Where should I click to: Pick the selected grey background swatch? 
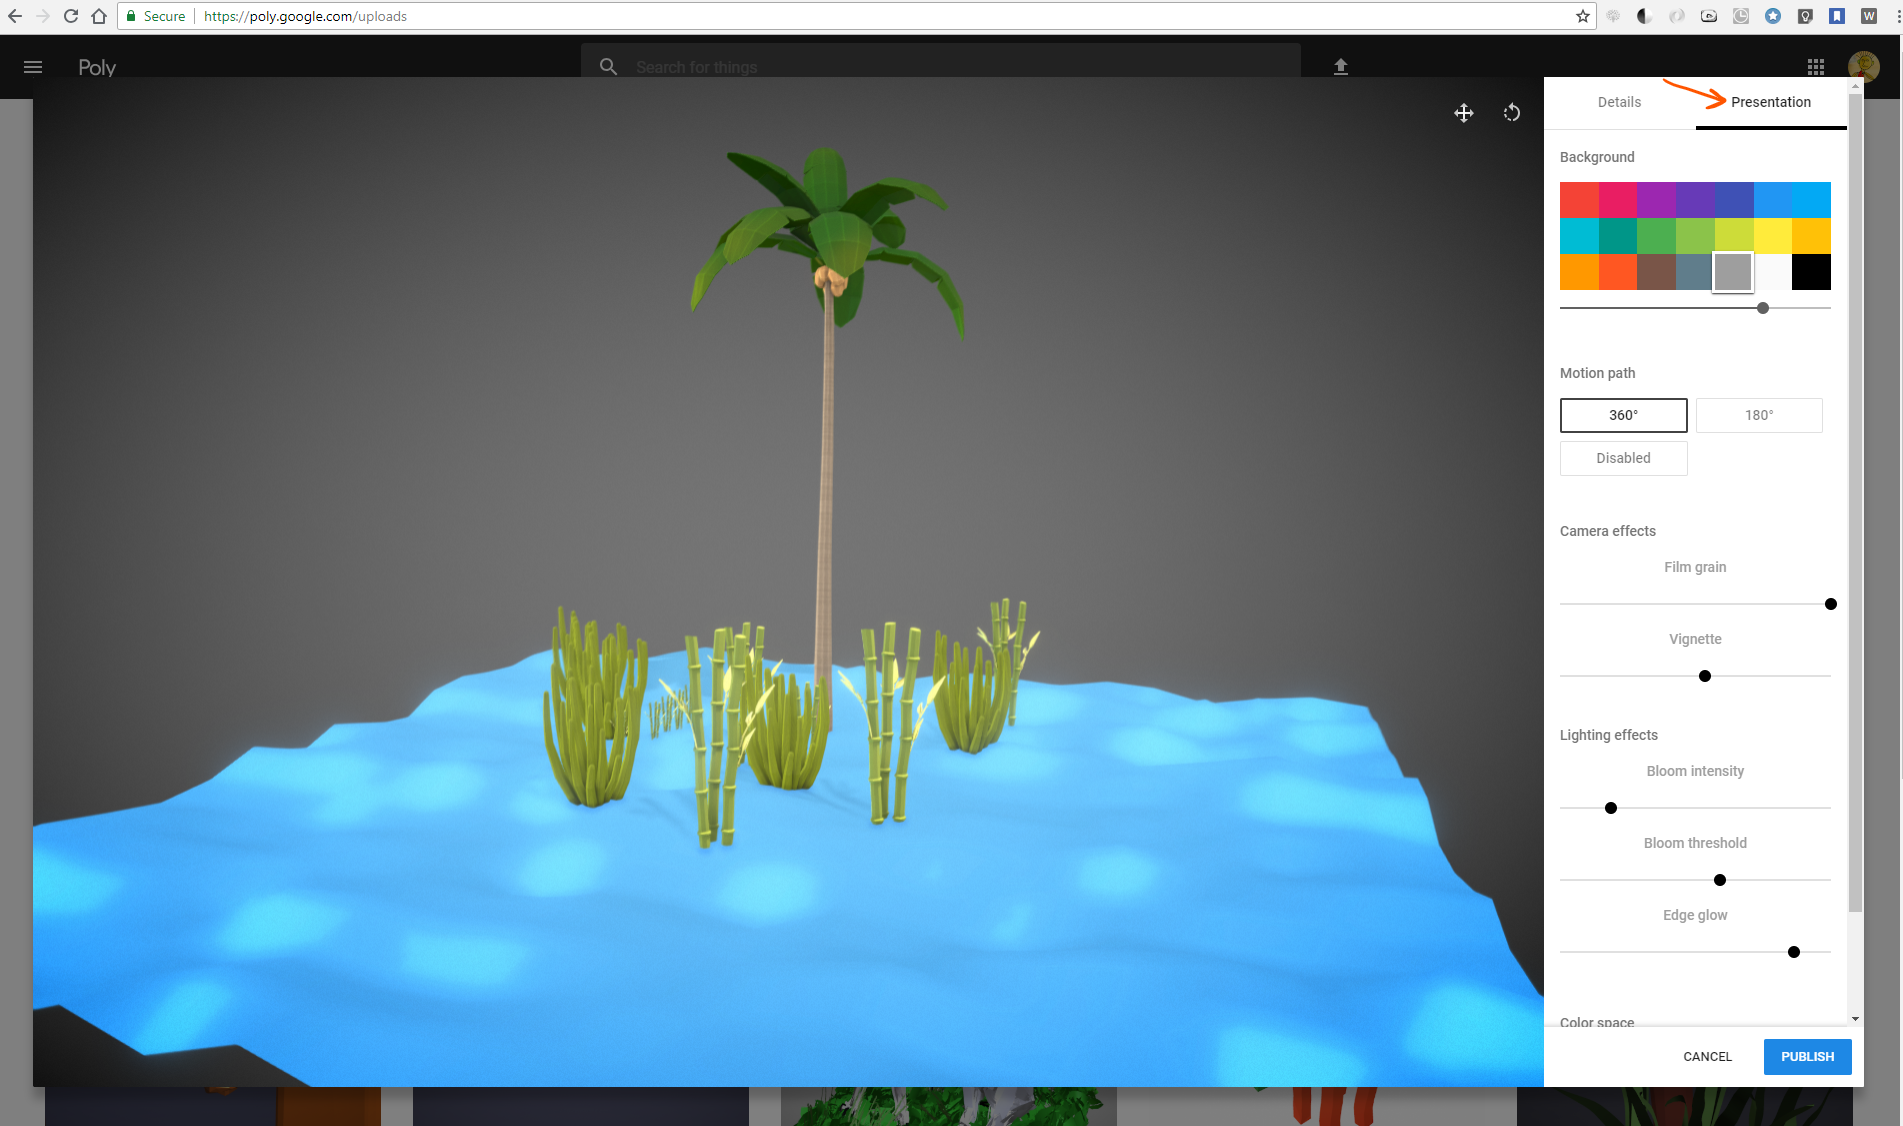(1733, 272)
